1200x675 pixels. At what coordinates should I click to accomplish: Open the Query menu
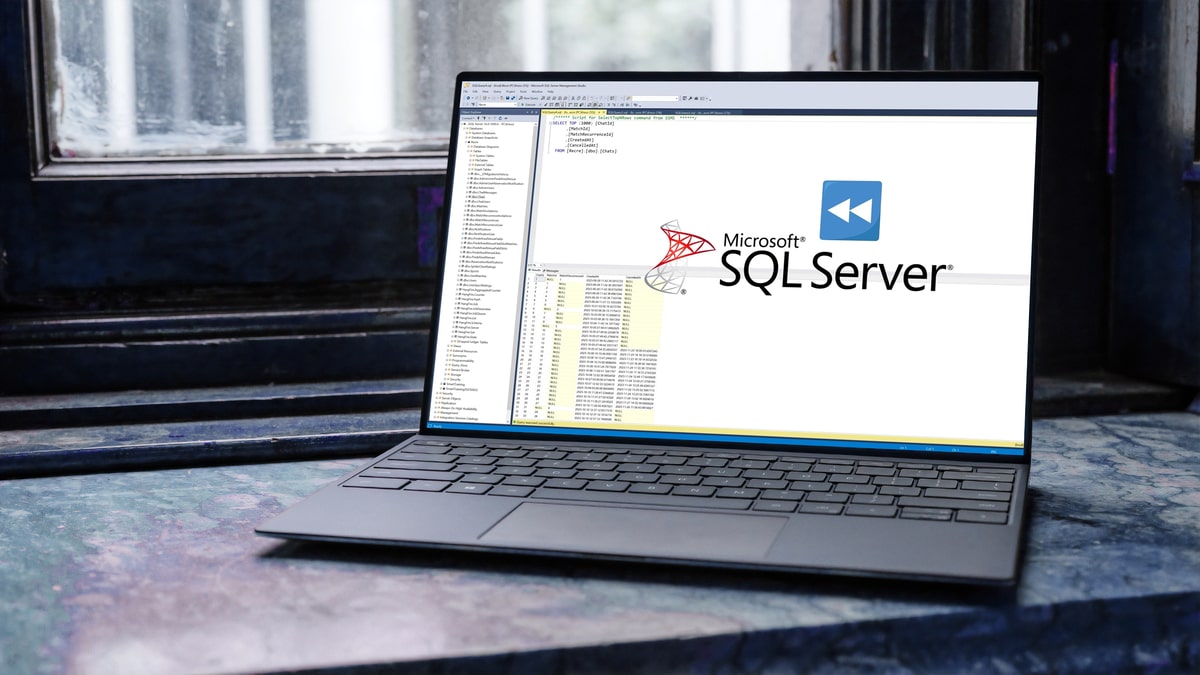(497, 92)
